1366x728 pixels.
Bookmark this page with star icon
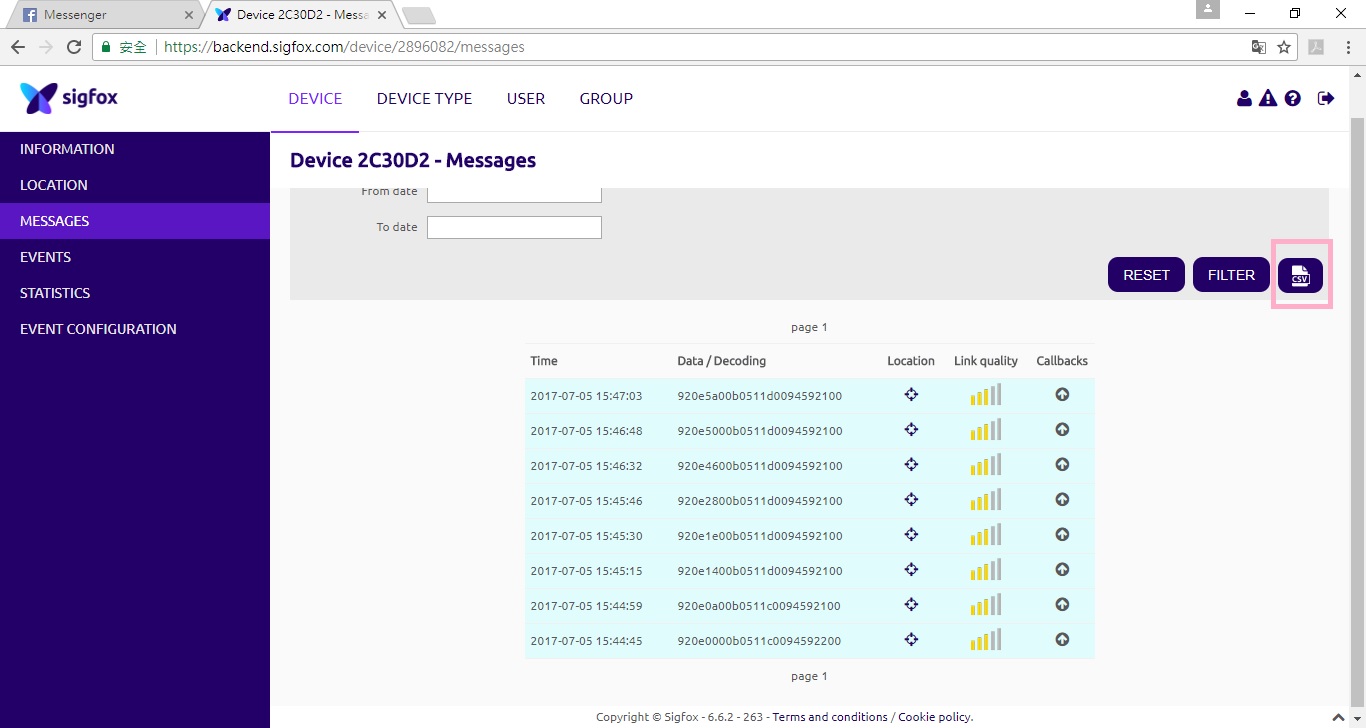tap(1284, 47)
